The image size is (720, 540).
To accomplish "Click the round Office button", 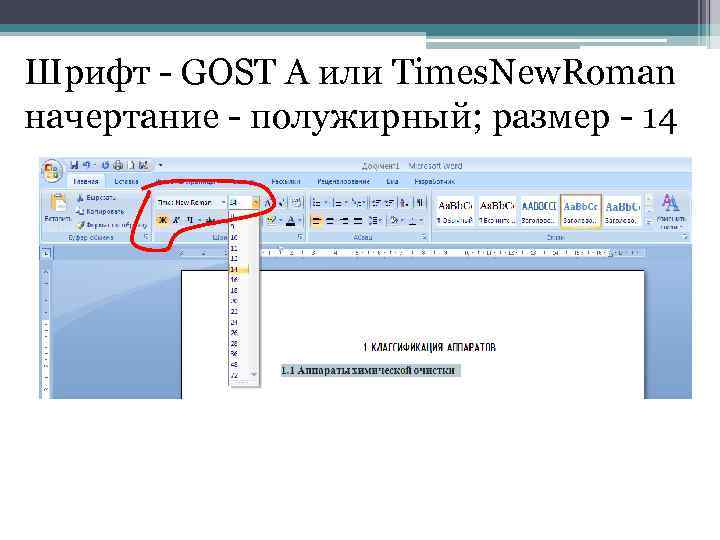I will pyautogui.click(x=52, y=171).
